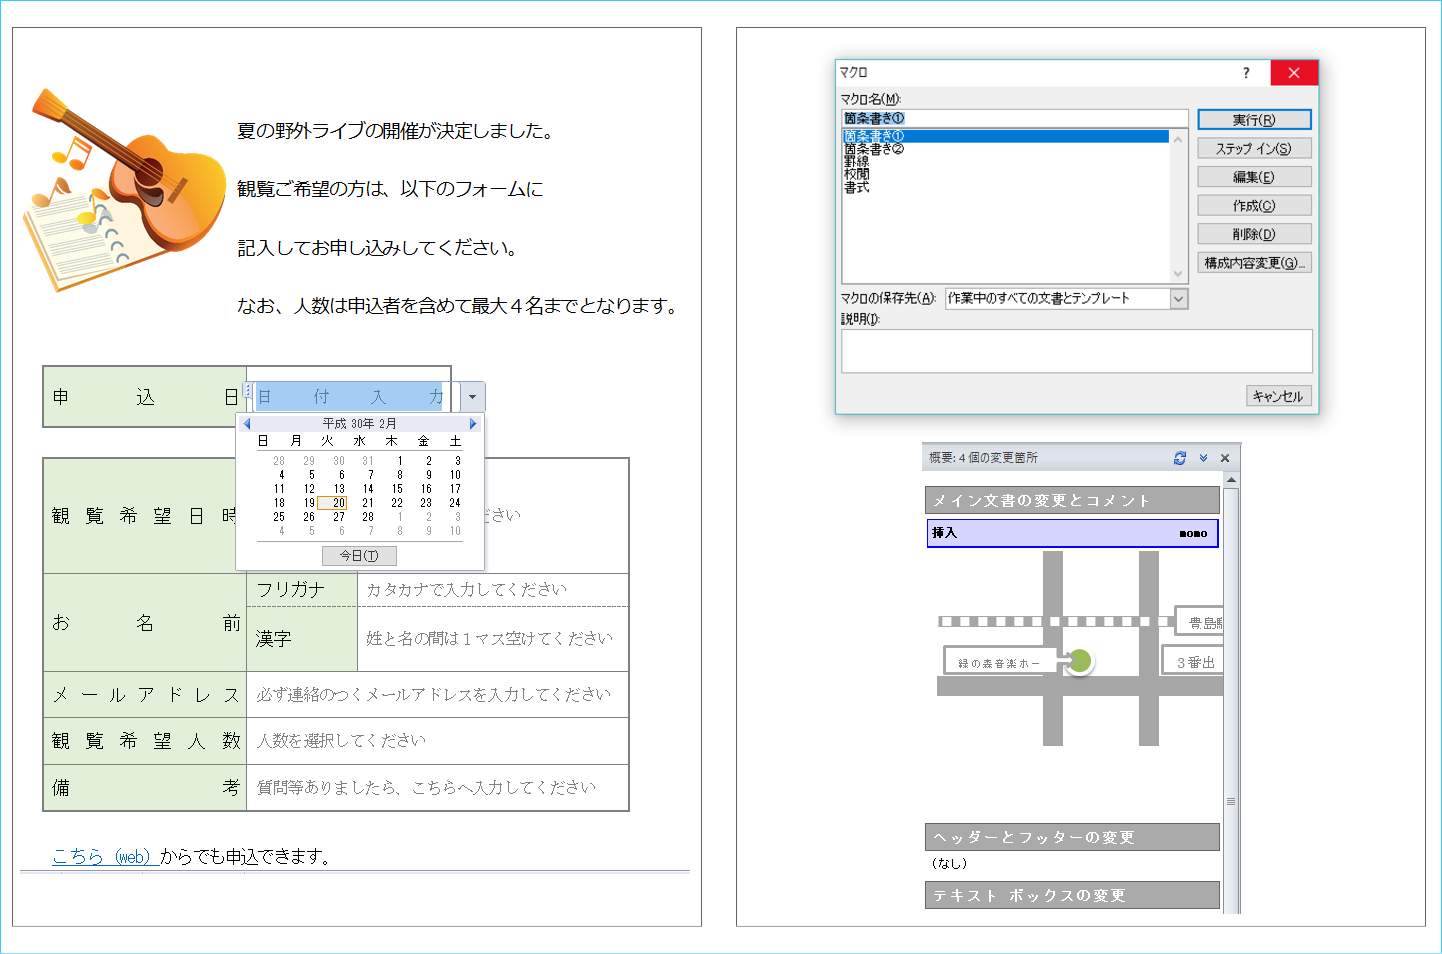Screen dimensions: 1442x954
Task: Click refresh icon in revision summary pane
Action: click(x=1180, y=458)
